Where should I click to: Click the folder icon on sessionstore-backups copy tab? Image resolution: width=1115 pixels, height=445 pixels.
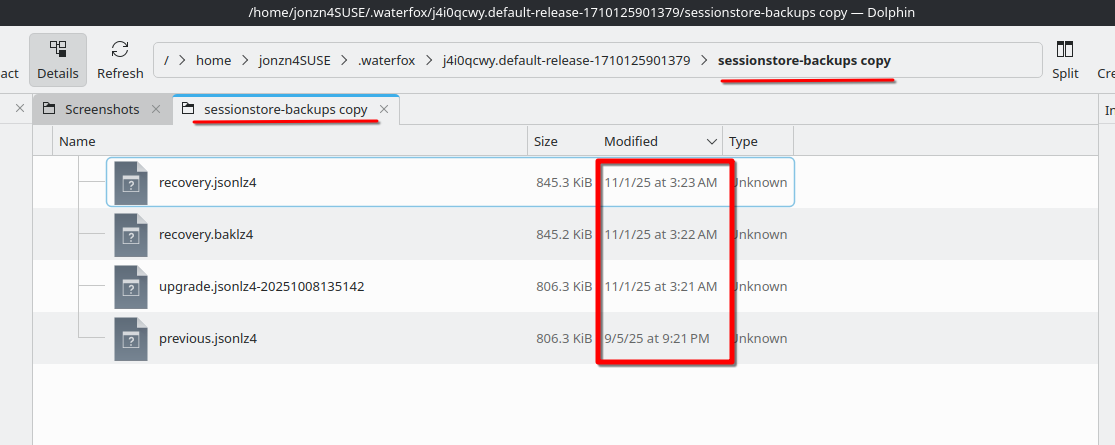point(188,109)
